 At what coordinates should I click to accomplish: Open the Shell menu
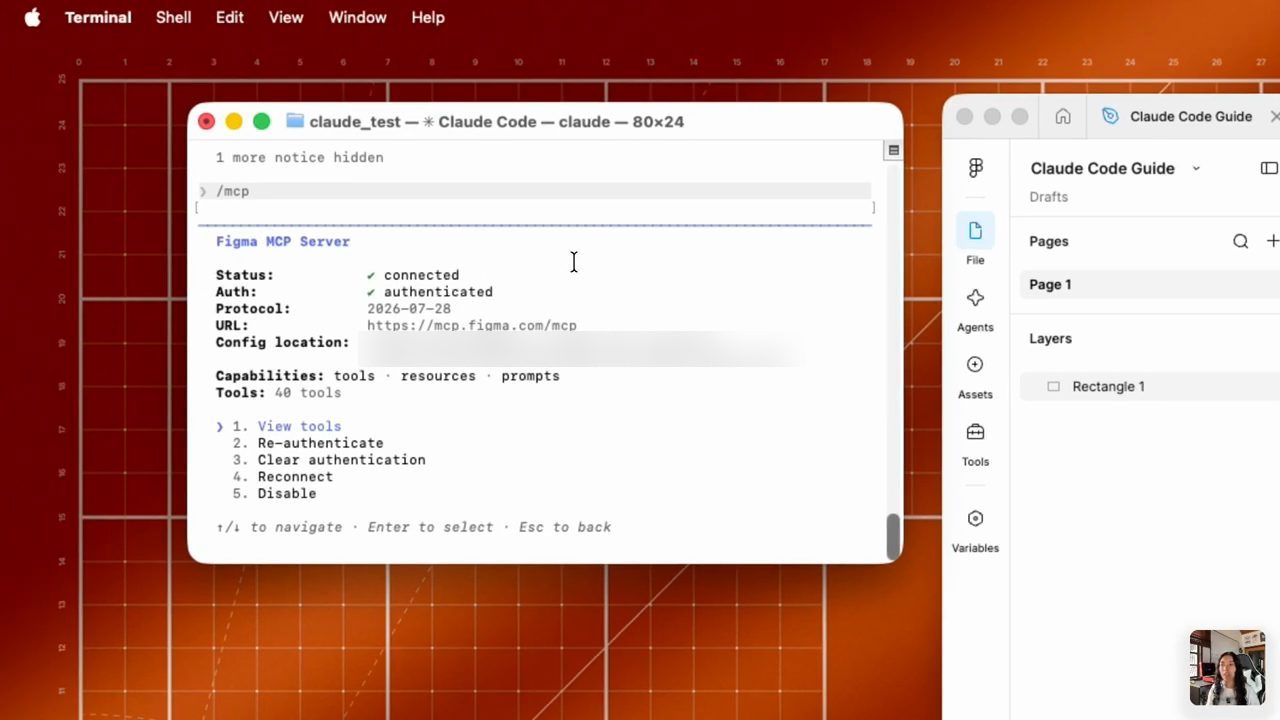point(173,17)
